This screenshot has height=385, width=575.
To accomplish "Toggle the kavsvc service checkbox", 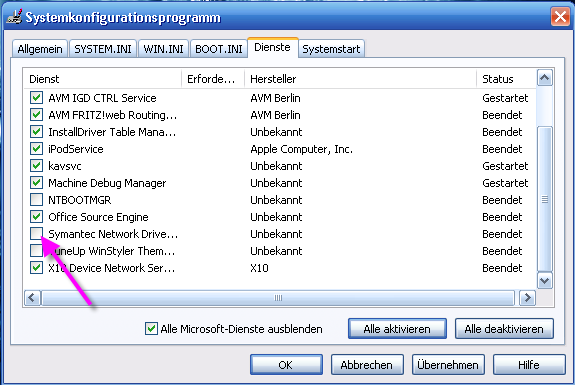I will click(x=36, y=166).
